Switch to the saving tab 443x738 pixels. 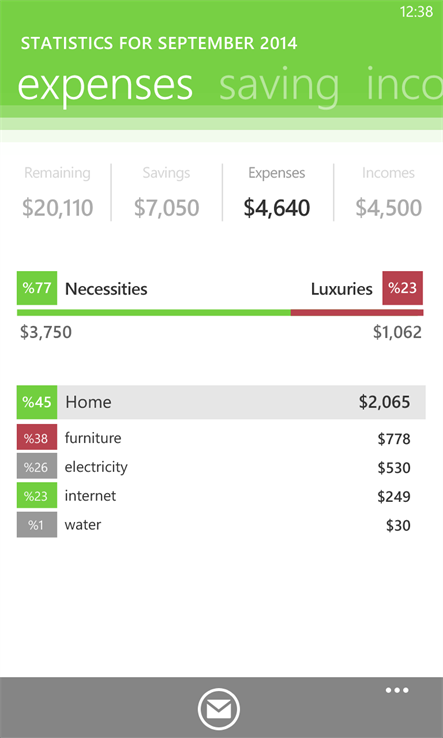[x=279, y=85]
